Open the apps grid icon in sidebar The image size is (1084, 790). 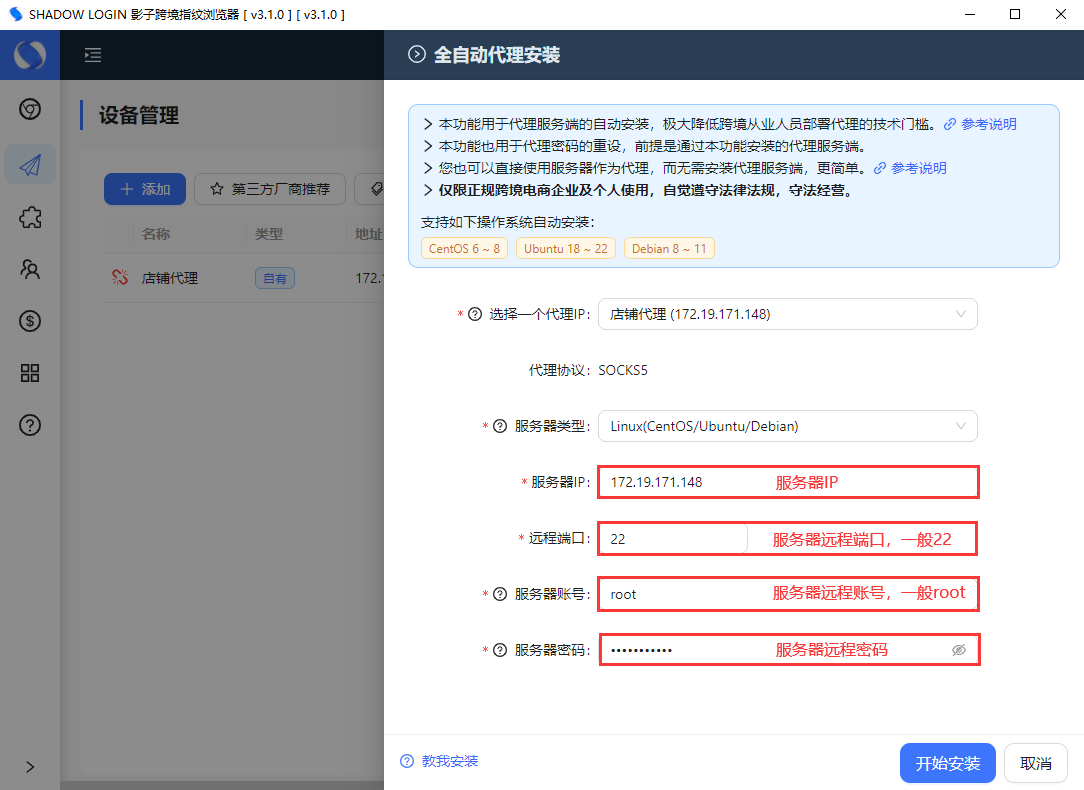tap(30, 373)
